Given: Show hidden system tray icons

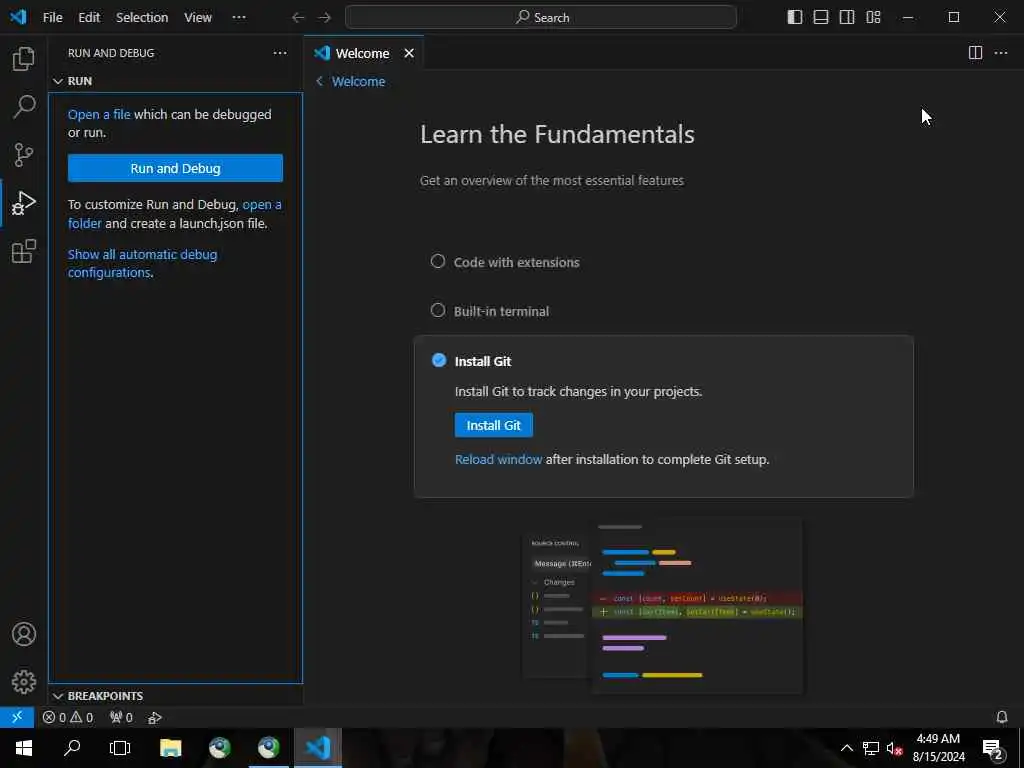Looking at the screenshot, I should click(846, 748).
